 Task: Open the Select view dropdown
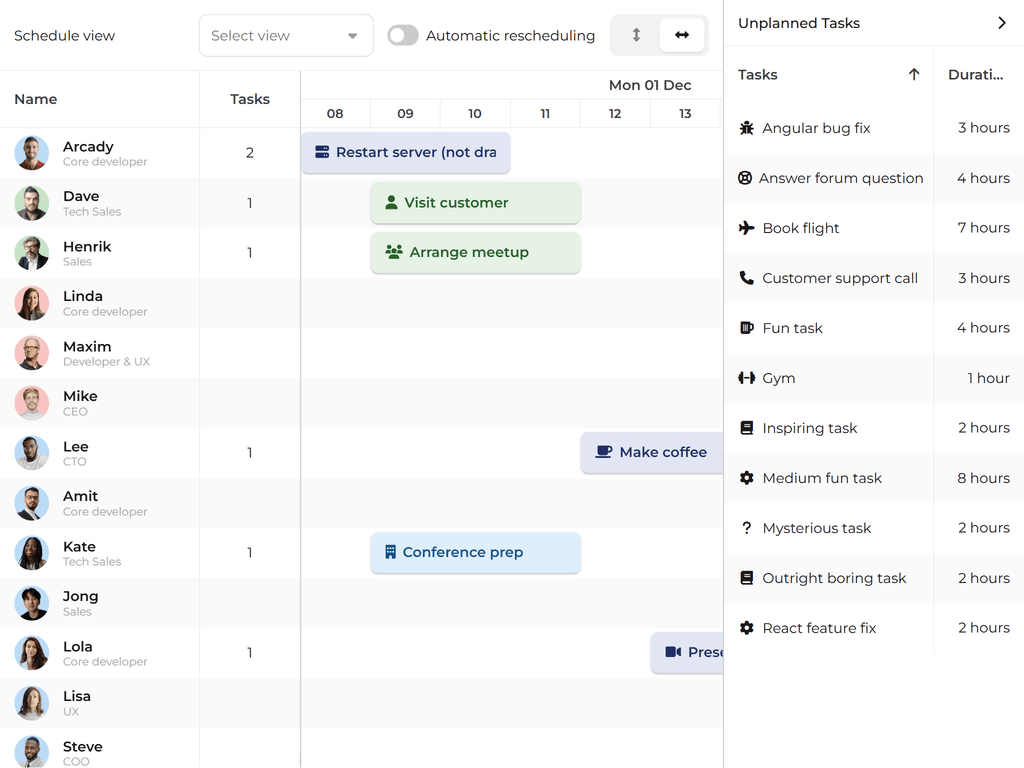[x=286, y=36]
